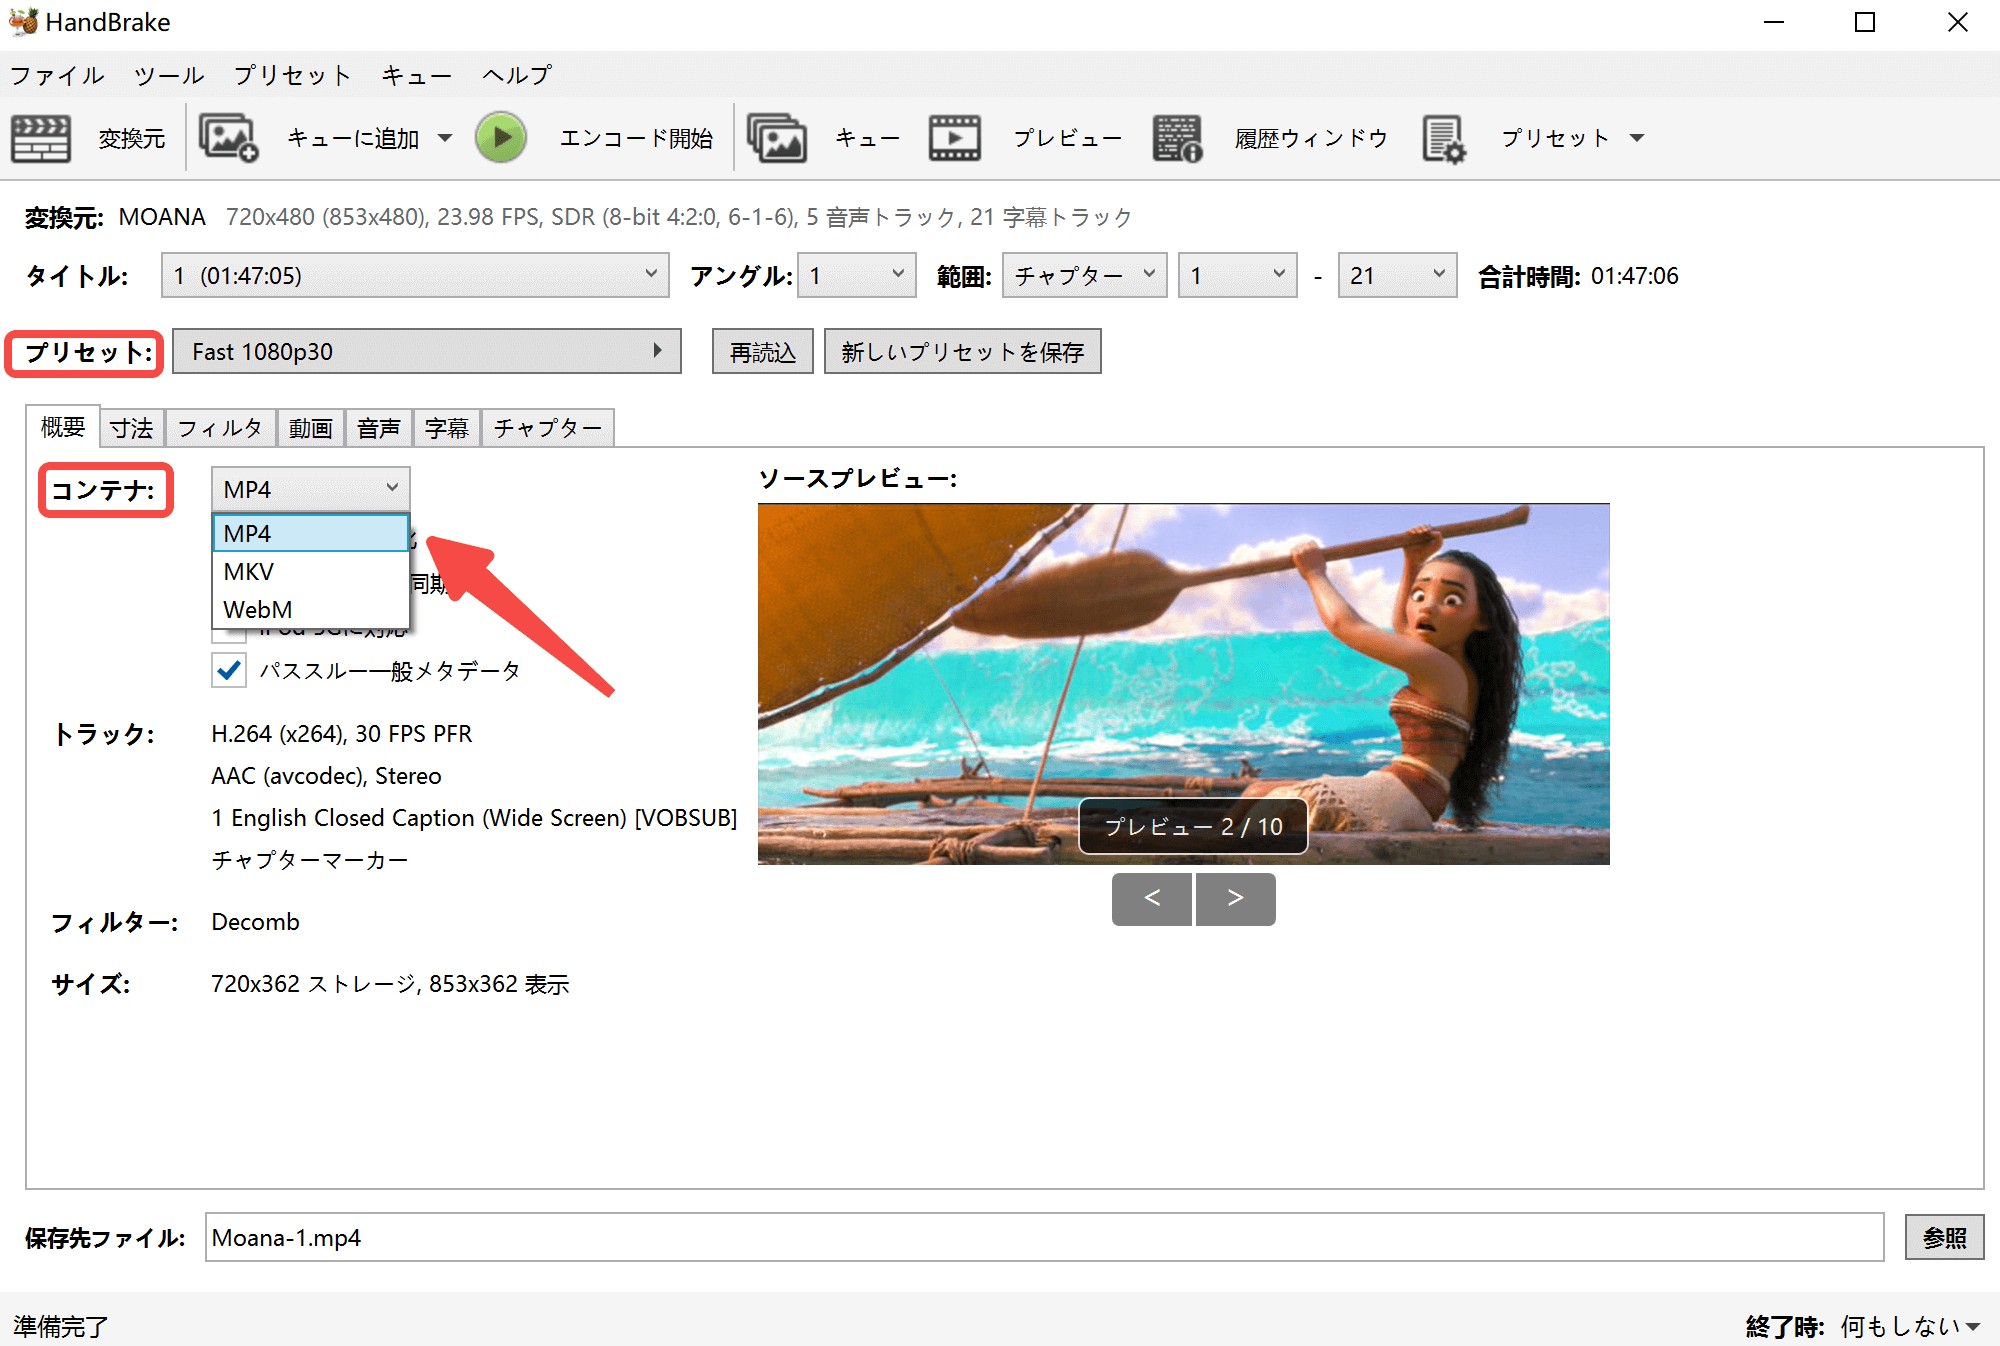Open the キュー menu in menu bar

pyautogui.click(x=416, y=75)
